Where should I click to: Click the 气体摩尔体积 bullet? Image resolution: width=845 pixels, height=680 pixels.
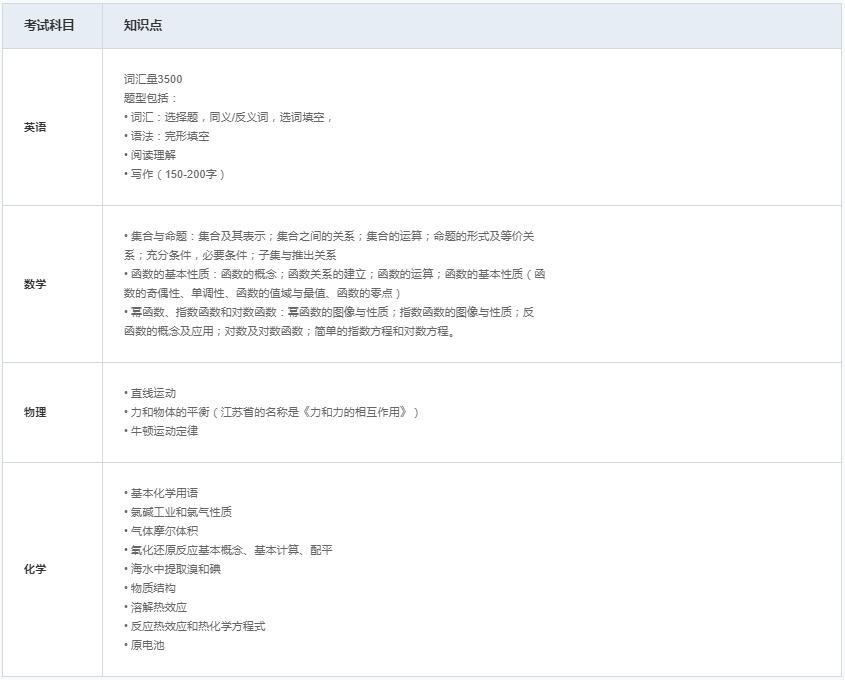point(161,531)
